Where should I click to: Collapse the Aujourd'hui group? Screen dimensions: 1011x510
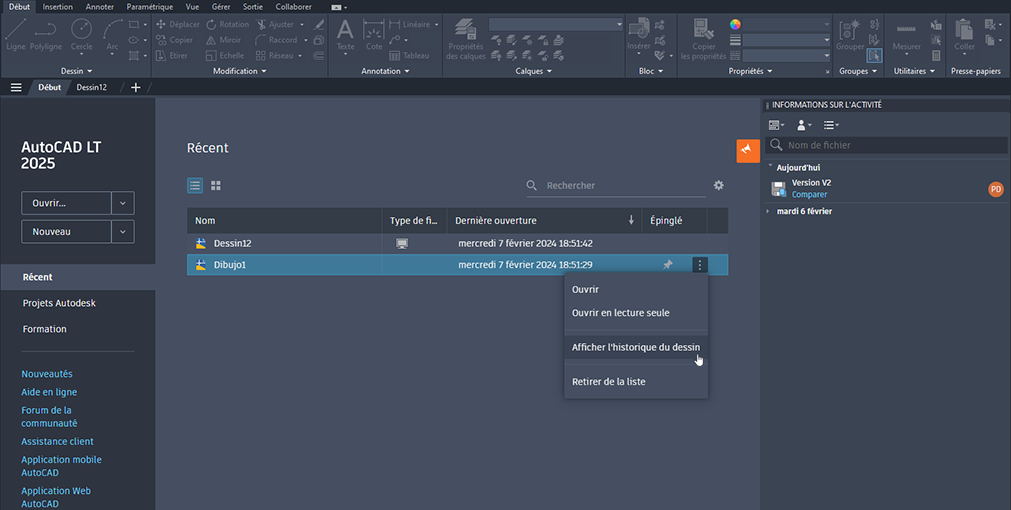click(770, 166)
